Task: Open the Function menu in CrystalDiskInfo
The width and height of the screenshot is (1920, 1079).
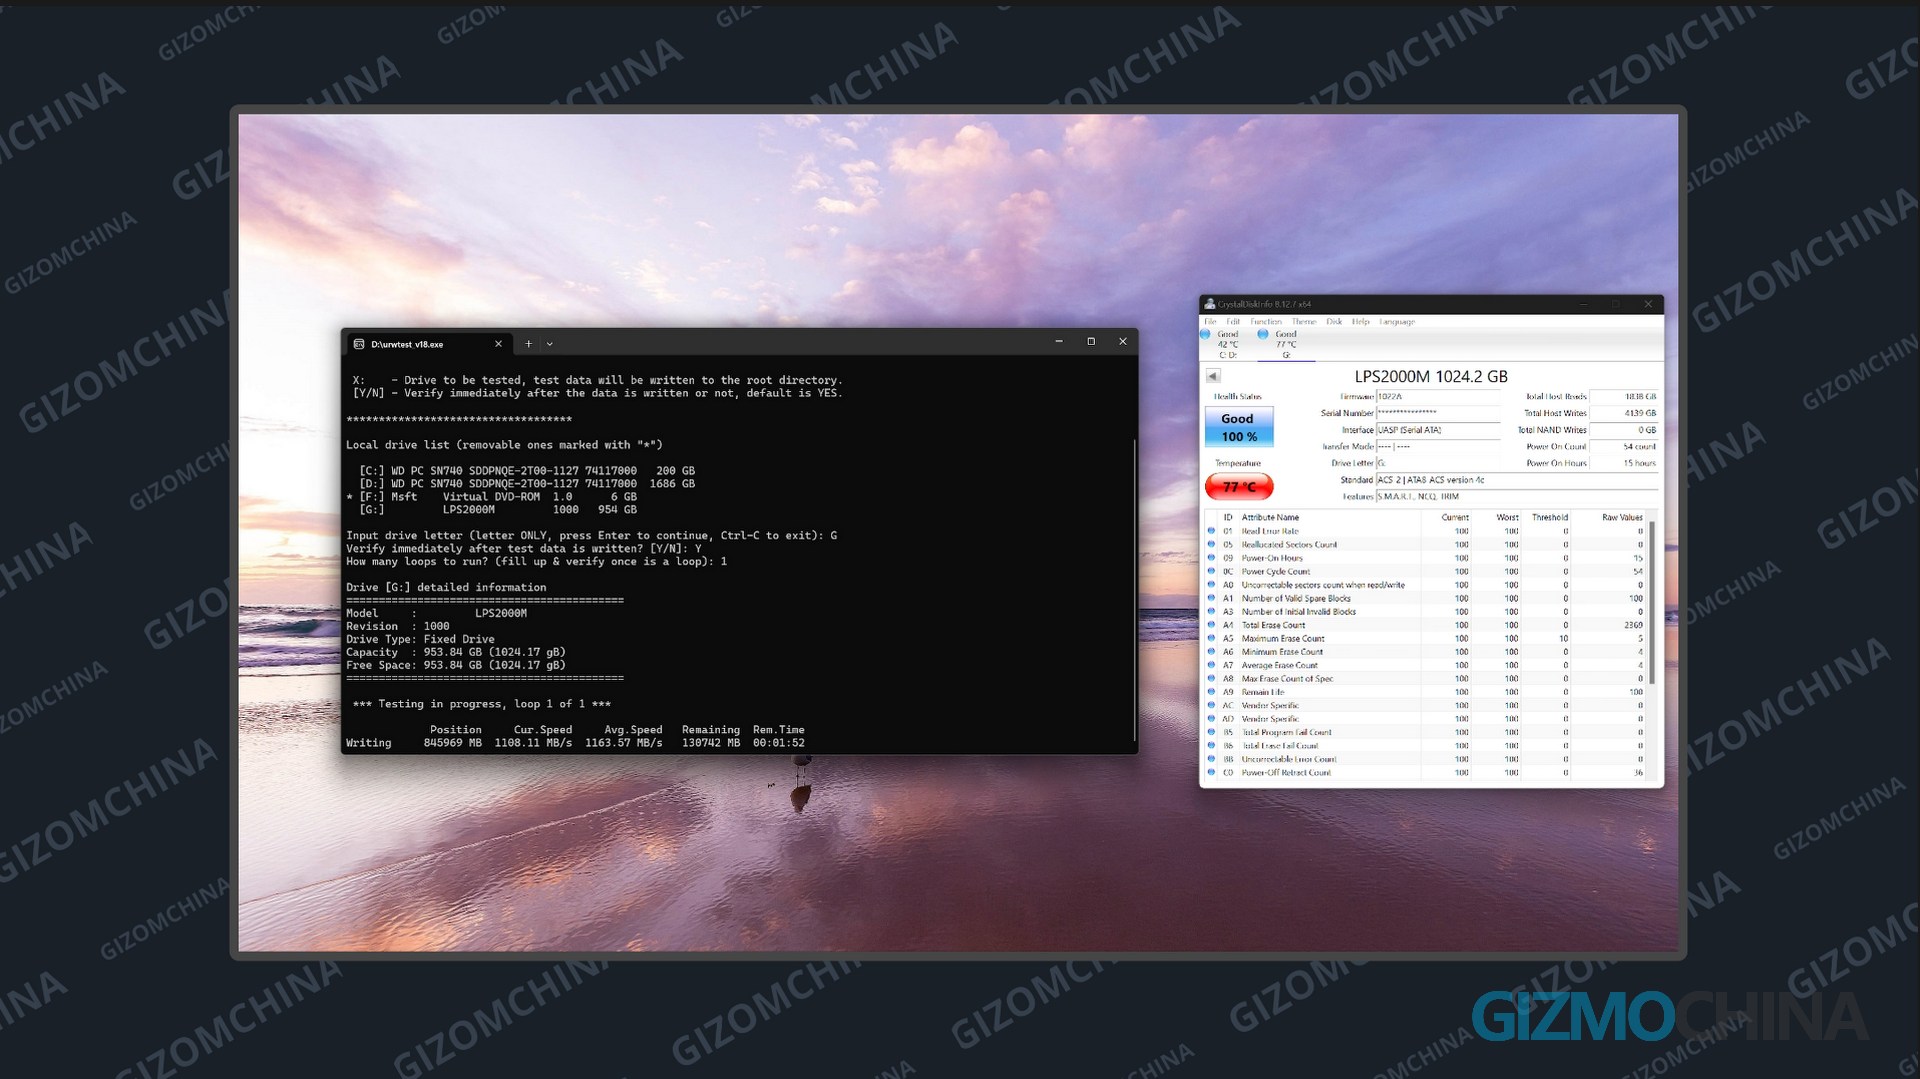Action: pos(1266,322)
